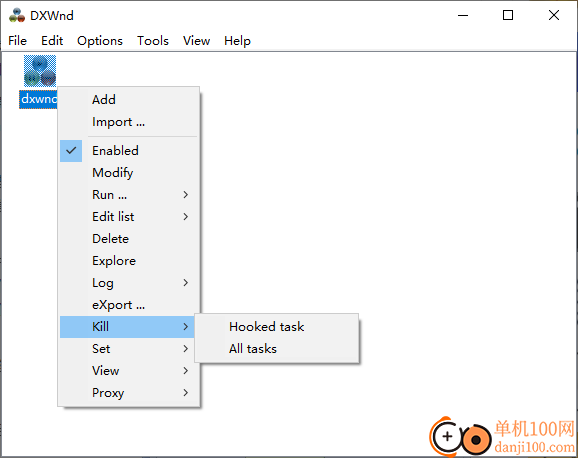Screen dimensions: 578x458
Task: Toggle the Enabled checkmark entry
Action: pyautogui.click(x=129, y=151)
